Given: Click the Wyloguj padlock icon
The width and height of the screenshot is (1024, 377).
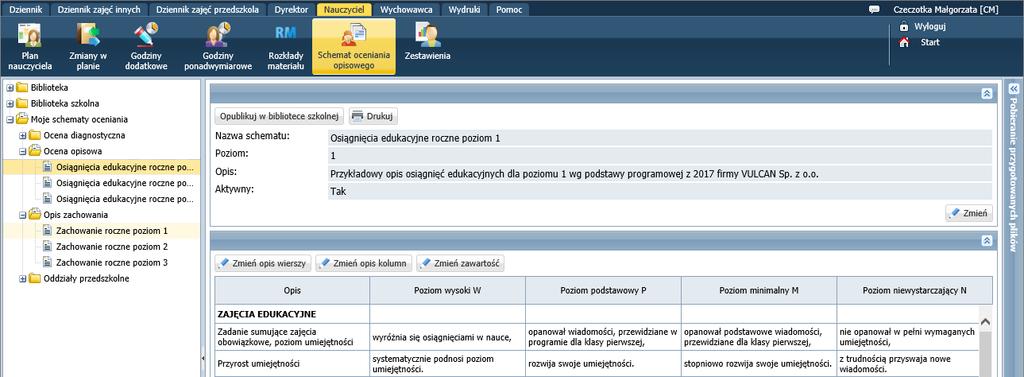Looking at the screenshot, I should (904, 27).
